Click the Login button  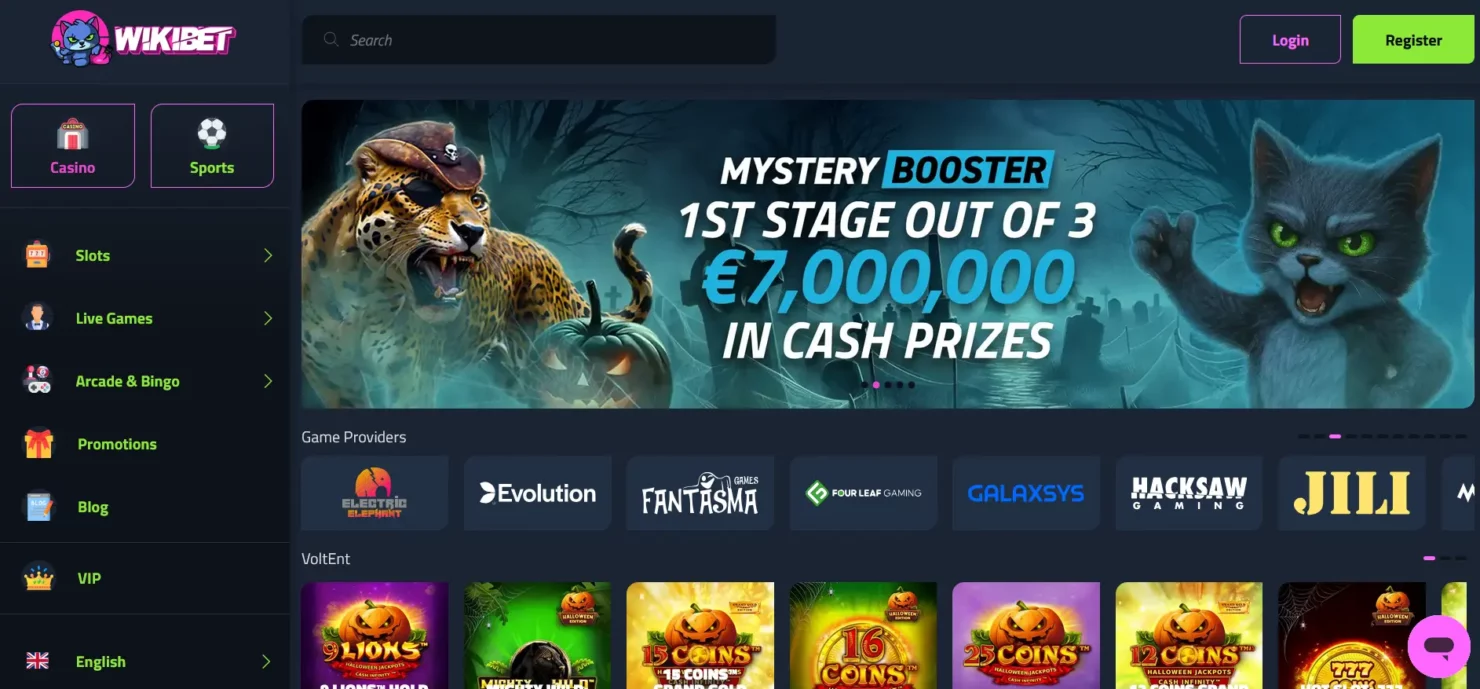coord(1290,40)
